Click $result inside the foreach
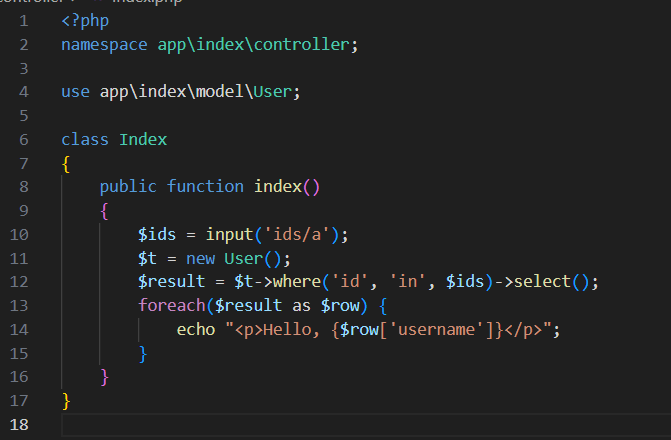 (x=248, y=306)
